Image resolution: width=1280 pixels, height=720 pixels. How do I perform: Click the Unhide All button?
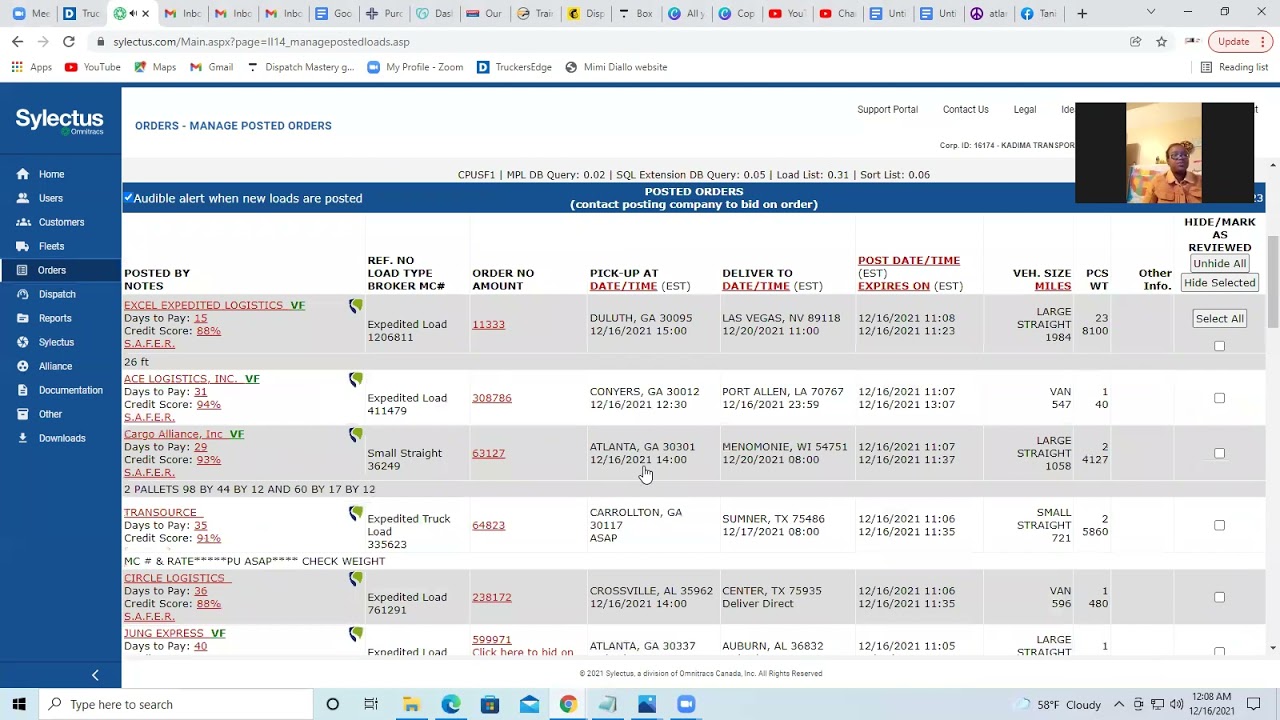coord(1219,263)
